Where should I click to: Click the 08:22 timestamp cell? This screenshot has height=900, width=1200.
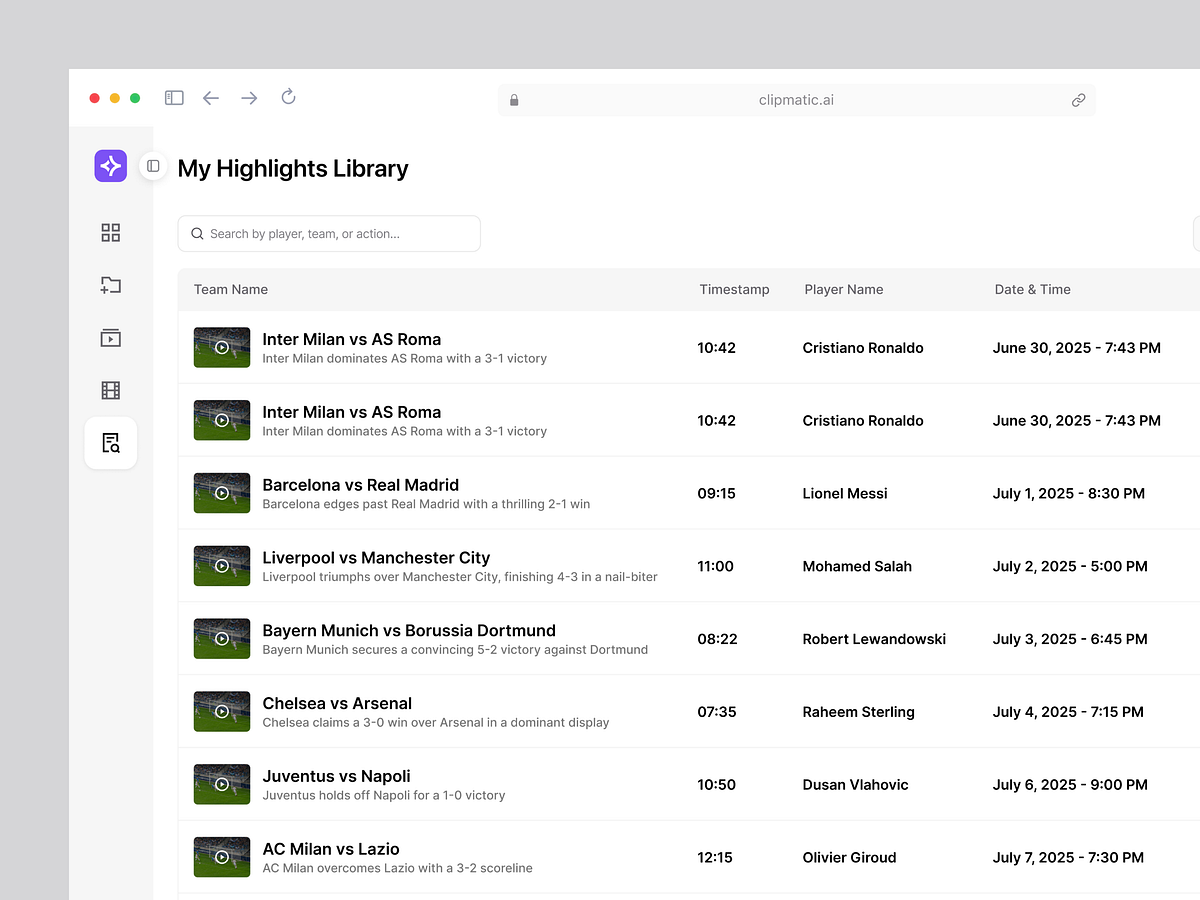[x=717, y=639]
